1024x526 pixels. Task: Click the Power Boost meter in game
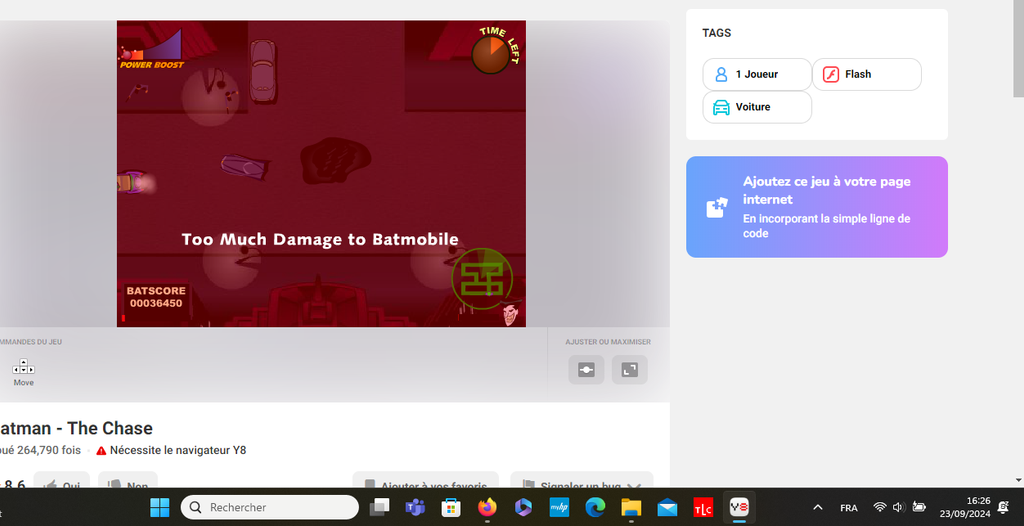[152, 49]
